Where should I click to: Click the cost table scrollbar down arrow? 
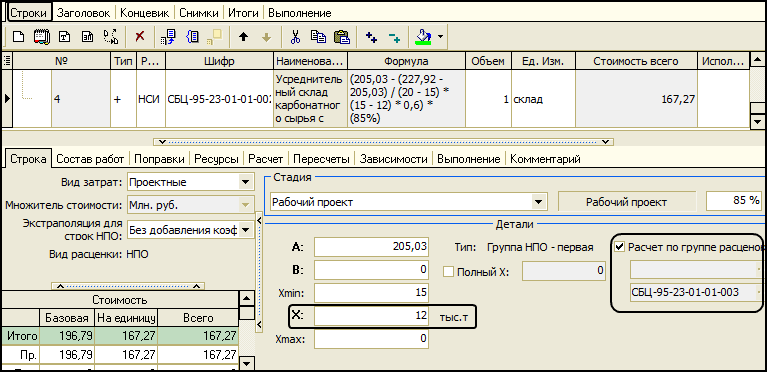click(x=247, y=363)
